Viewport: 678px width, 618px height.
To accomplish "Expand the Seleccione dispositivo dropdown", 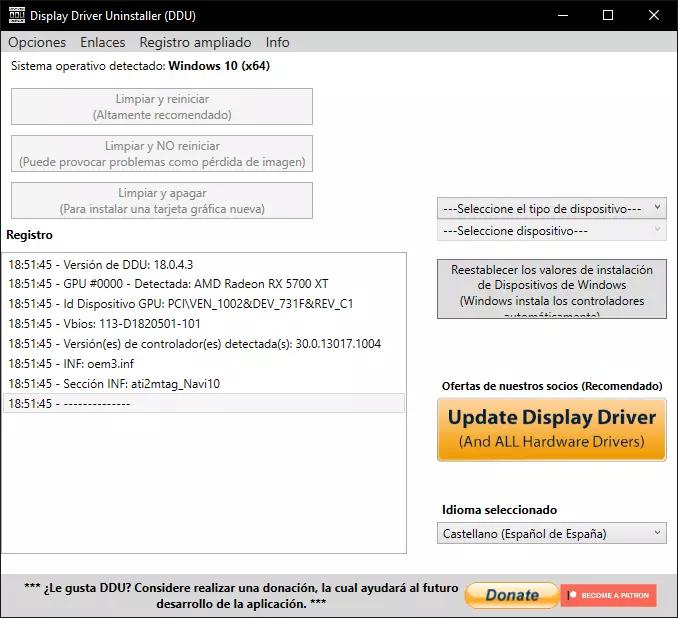I will 551,230.
